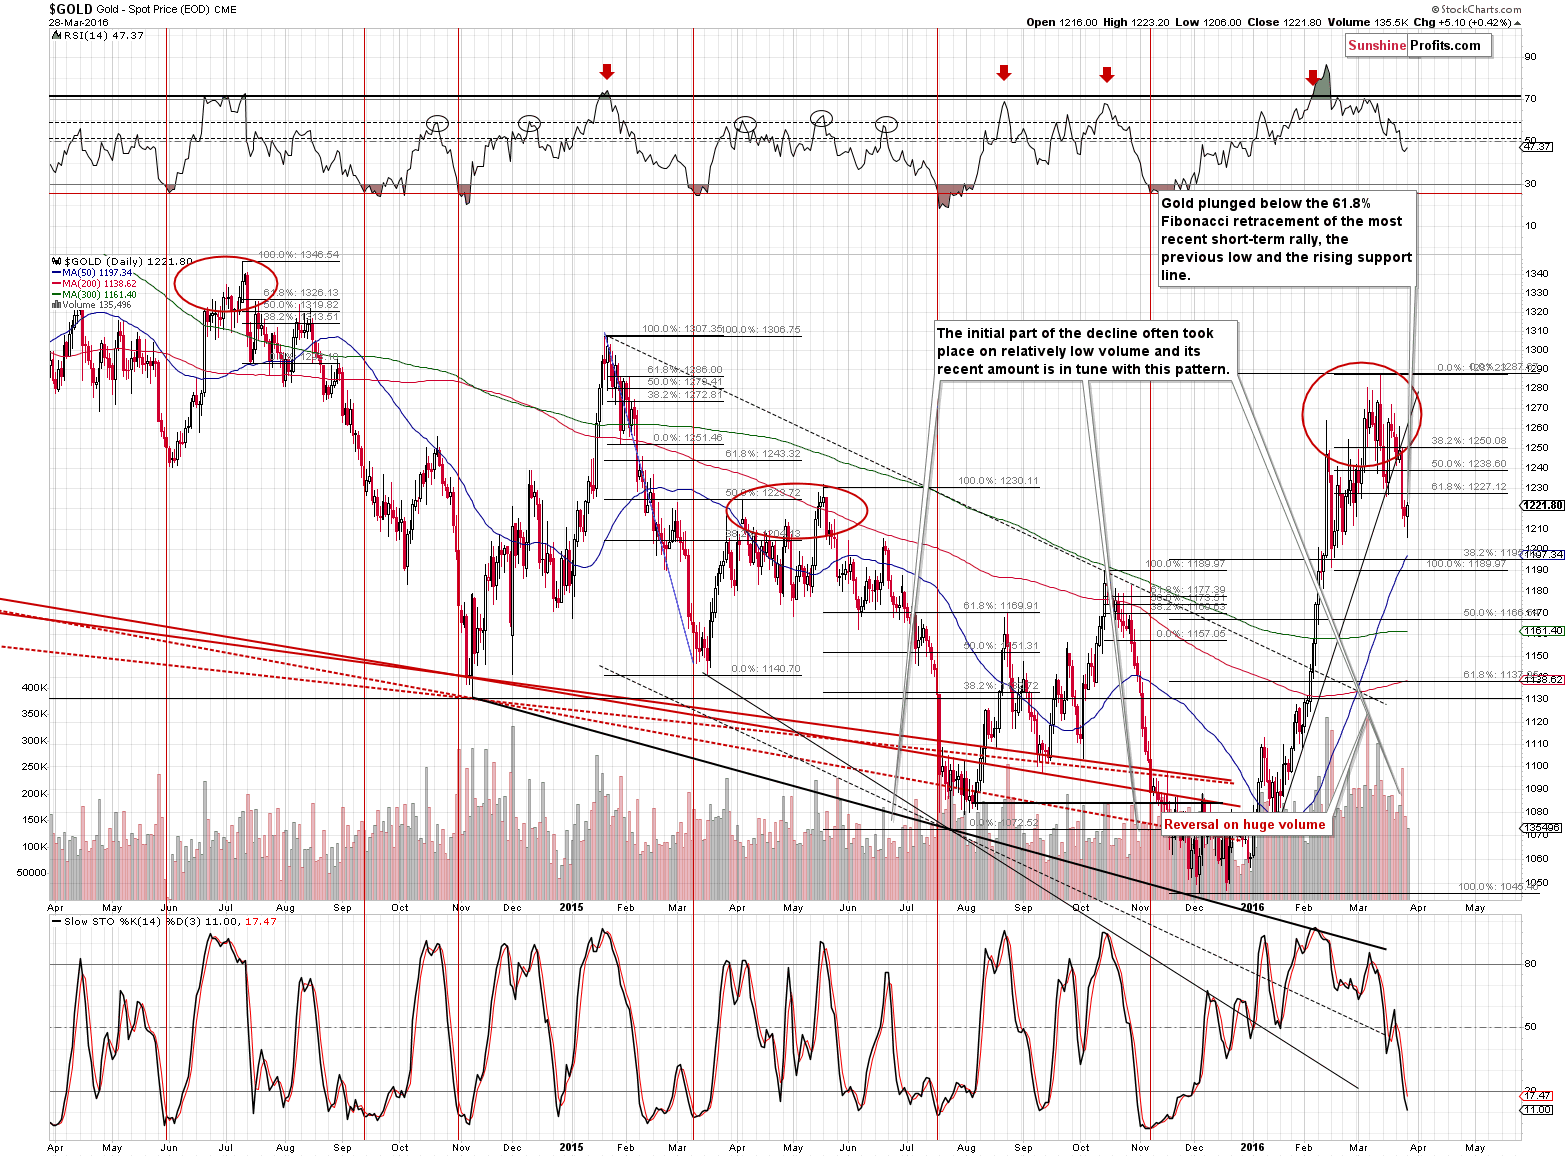Click the red arrow above the October 2015 RSI peak
1565x1157 pixels.
(x=1106, y=74)
